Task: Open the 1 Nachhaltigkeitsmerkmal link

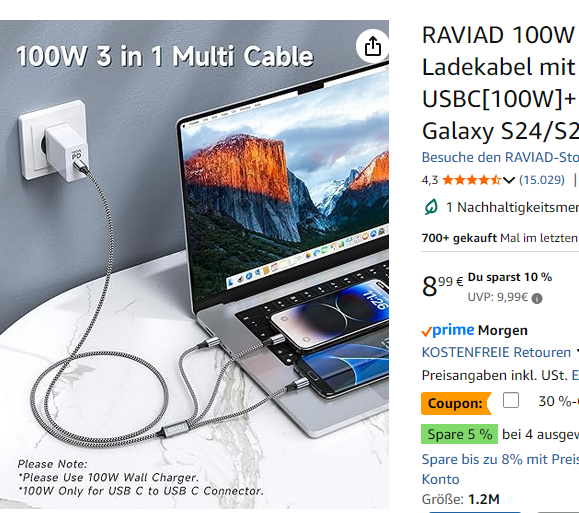Action: click(513, 208)
